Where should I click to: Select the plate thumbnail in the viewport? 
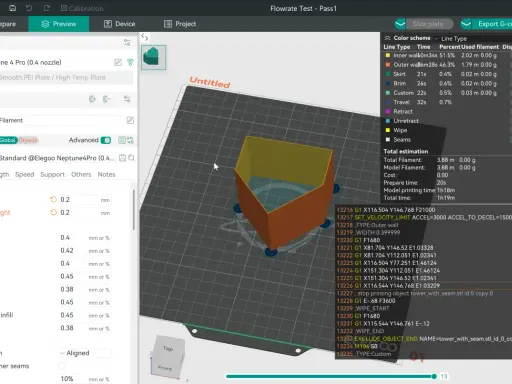coord(153,57)
